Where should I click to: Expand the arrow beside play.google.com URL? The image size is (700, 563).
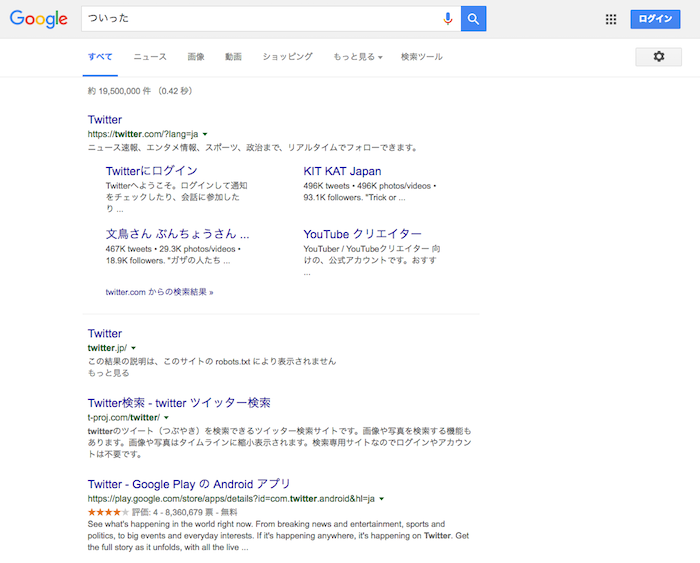coord(382,499)
